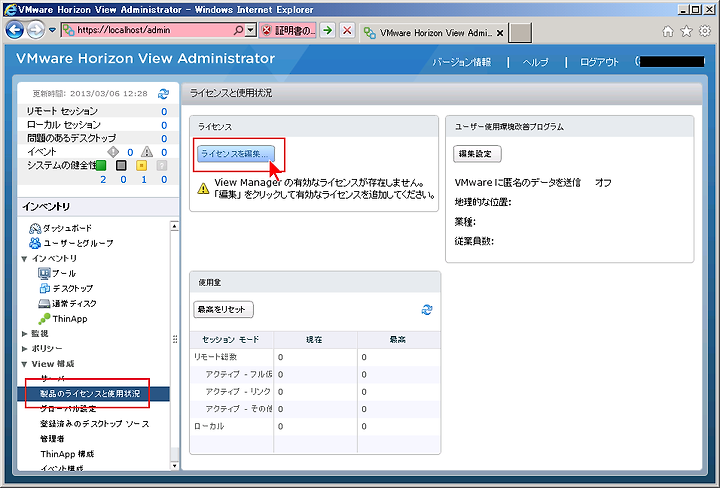Select ThinApp 構成 tree item
The width and height of the screenshot is (720, 488).
(x=67, y=454)
